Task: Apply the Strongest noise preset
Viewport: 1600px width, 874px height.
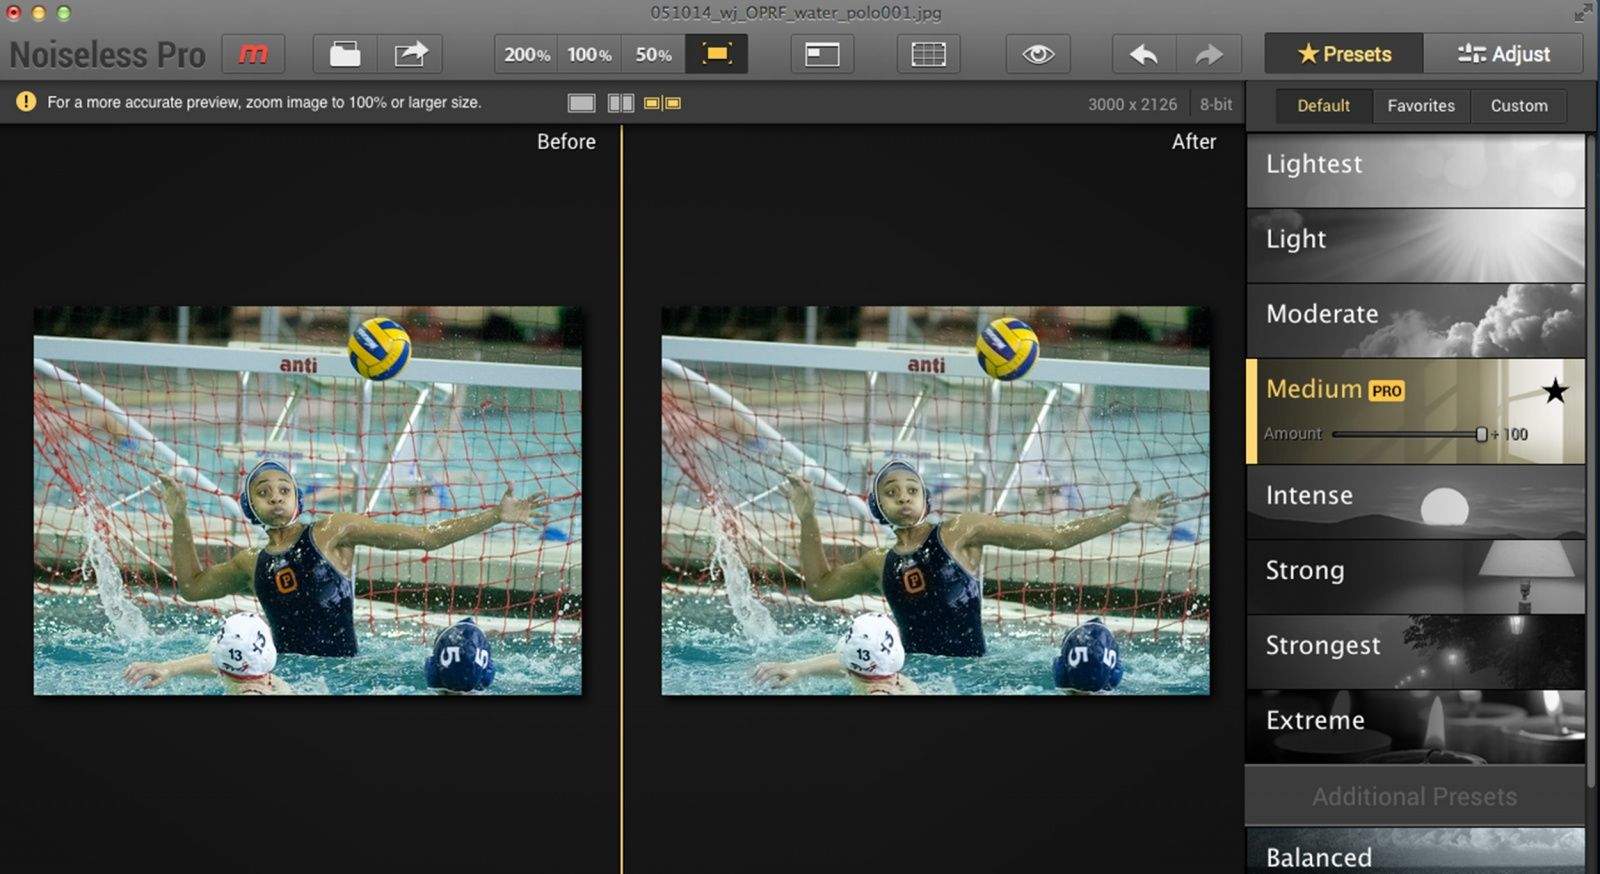Action: pos(1415,646)
